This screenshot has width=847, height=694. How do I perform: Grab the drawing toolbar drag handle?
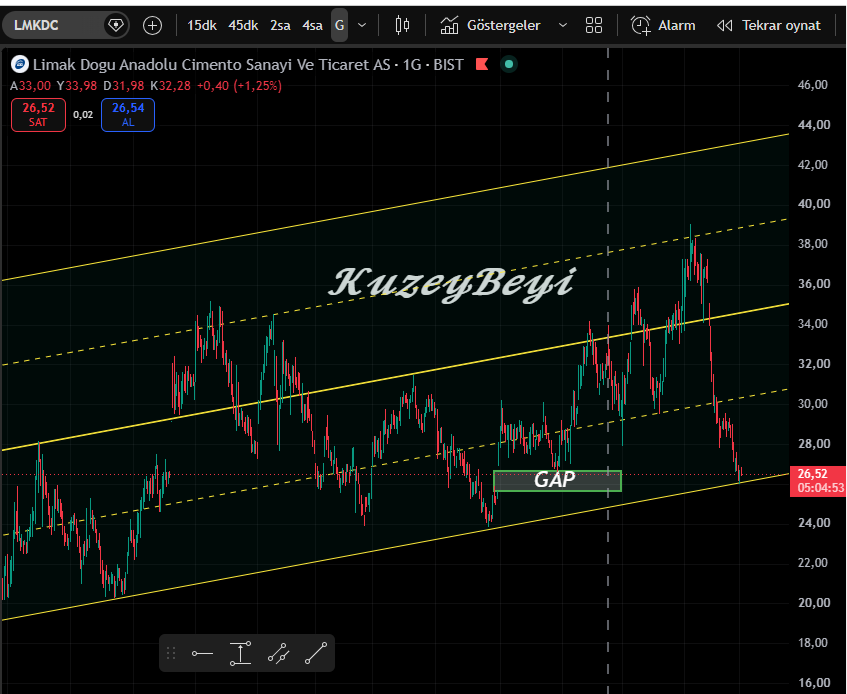[x=171, y=653]
